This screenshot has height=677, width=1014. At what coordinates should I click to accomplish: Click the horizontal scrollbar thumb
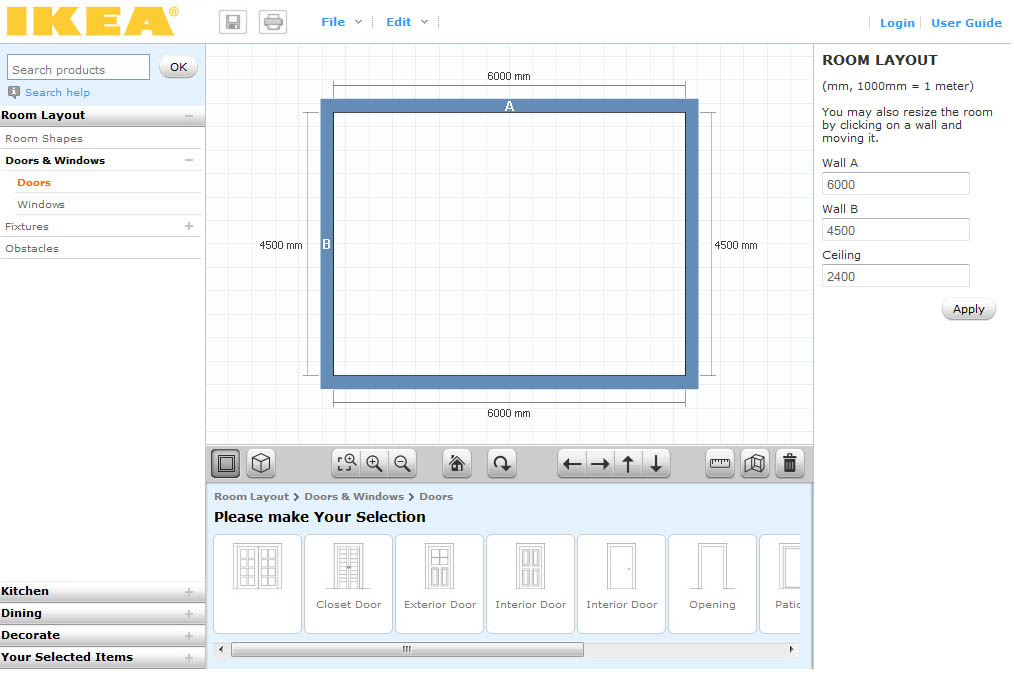point(407,649)
